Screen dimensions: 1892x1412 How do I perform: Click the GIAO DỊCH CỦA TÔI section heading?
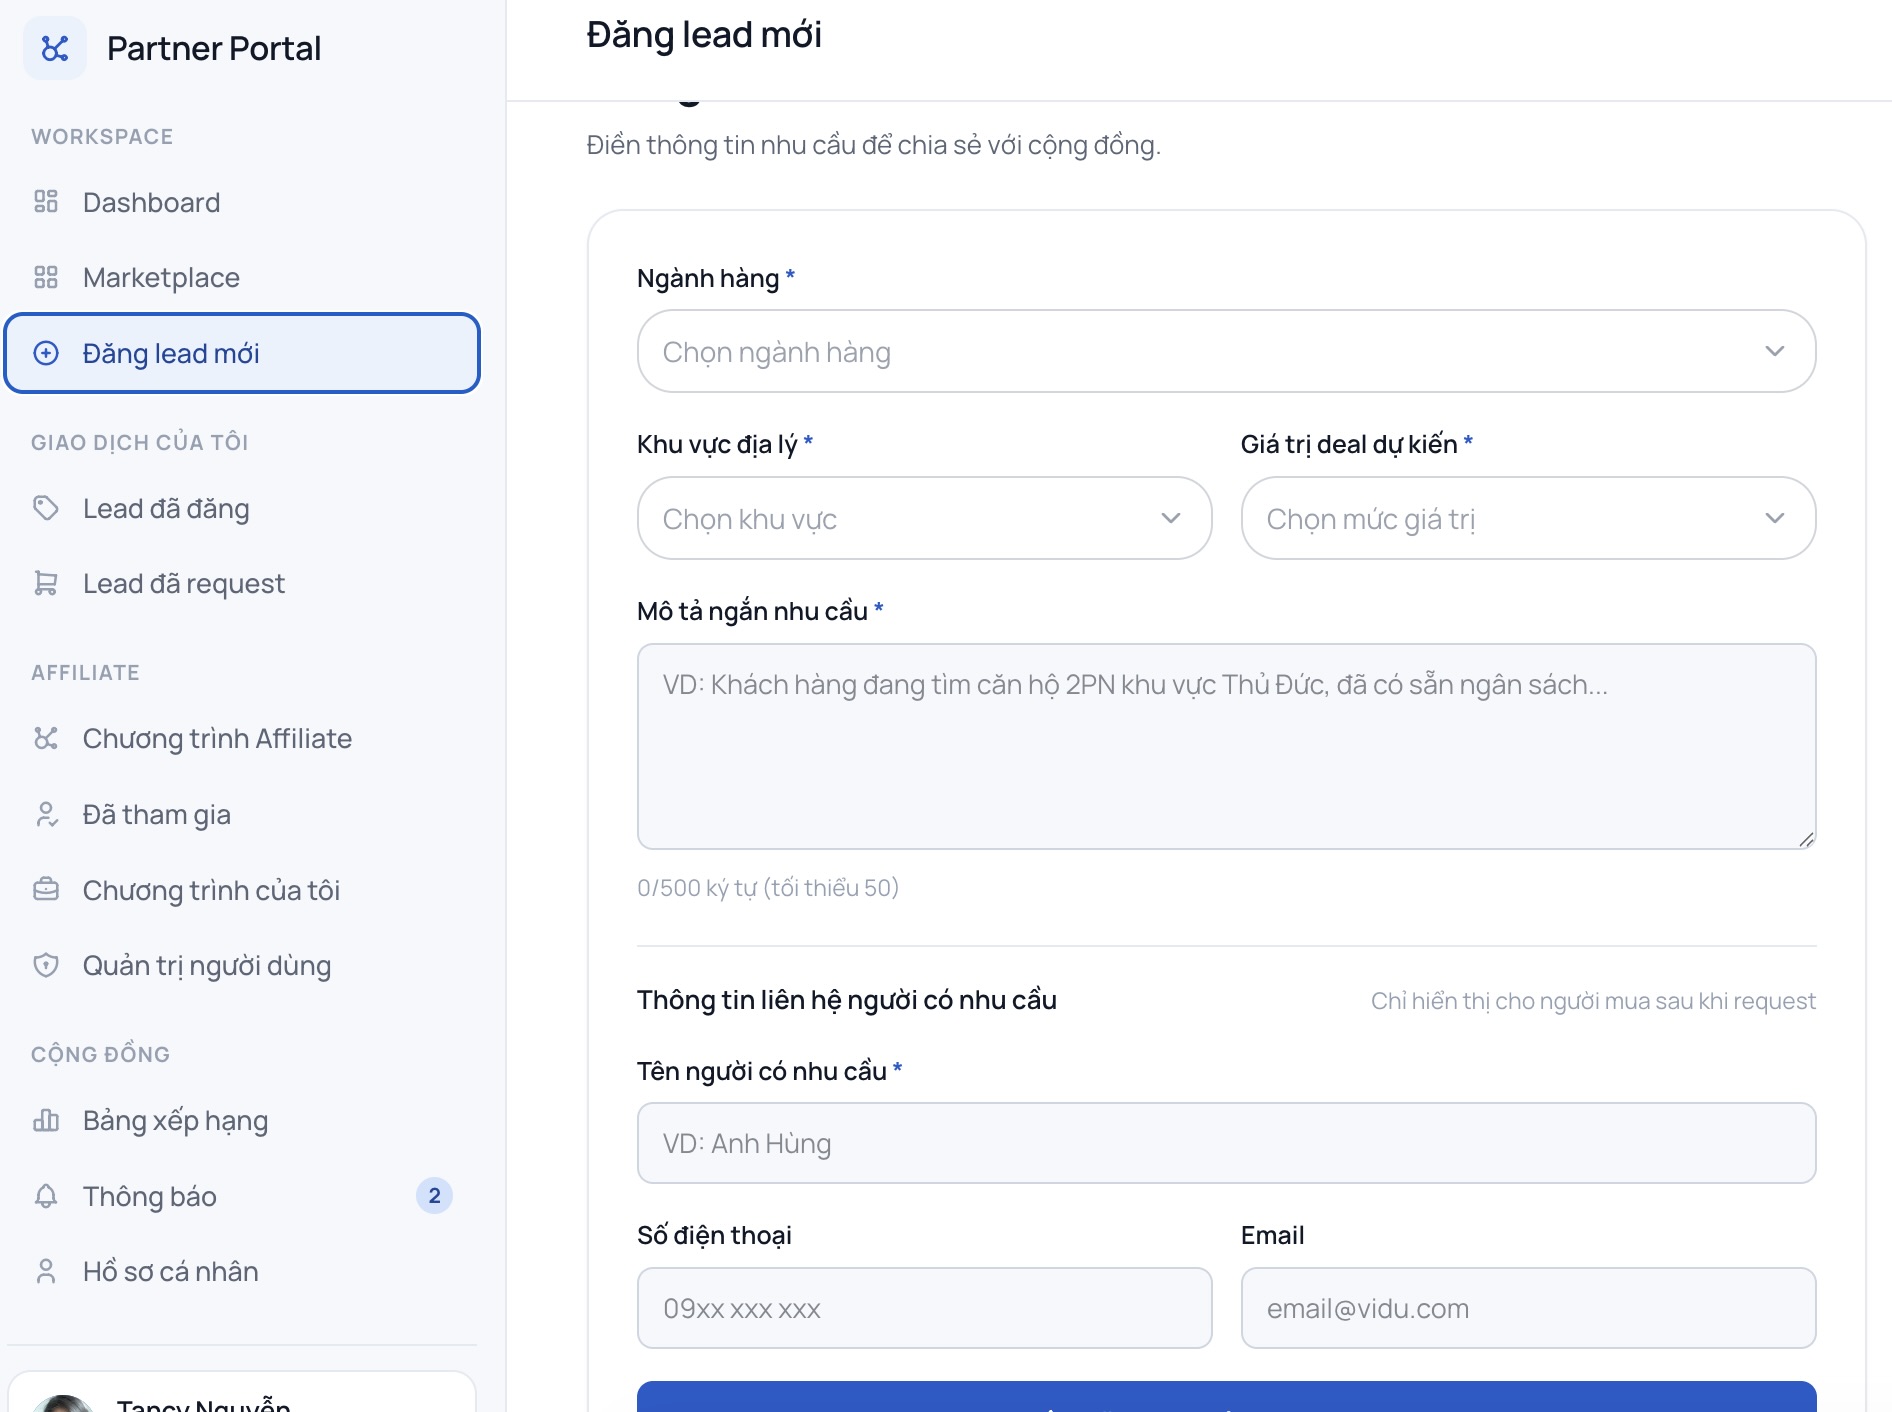pos(140,442)
